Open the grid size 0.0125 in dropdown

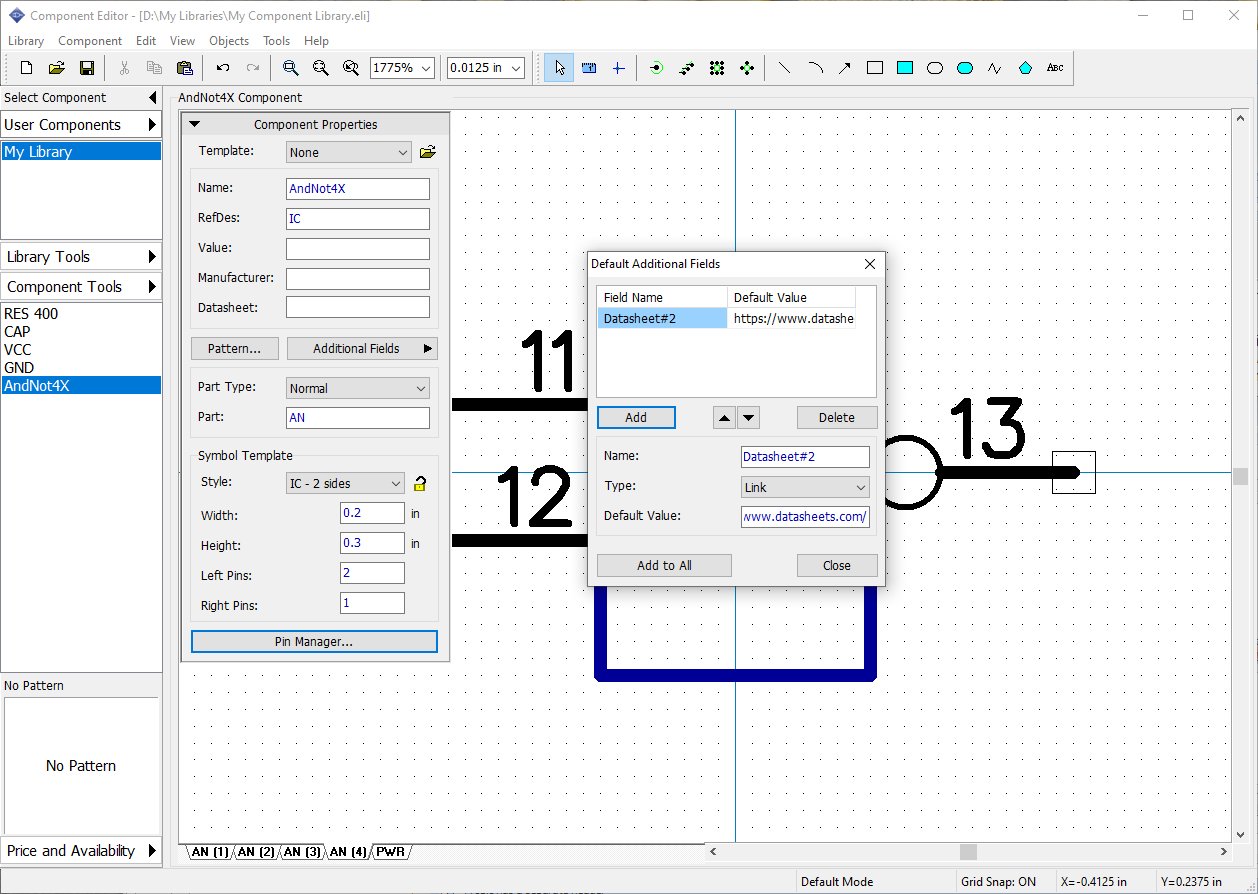[x=516, y=68]
